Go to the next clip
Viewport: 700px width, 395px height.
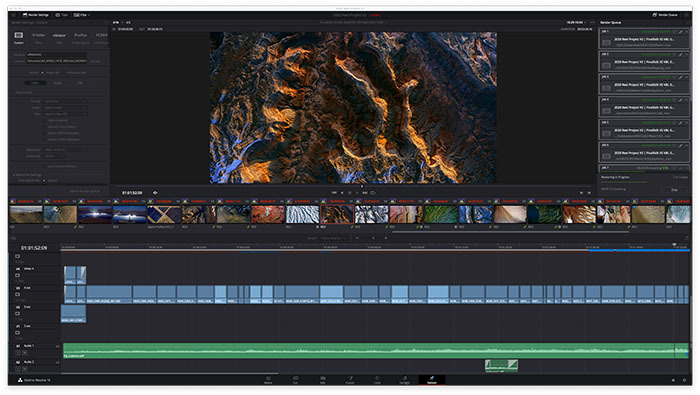click(x=589, y=192)
